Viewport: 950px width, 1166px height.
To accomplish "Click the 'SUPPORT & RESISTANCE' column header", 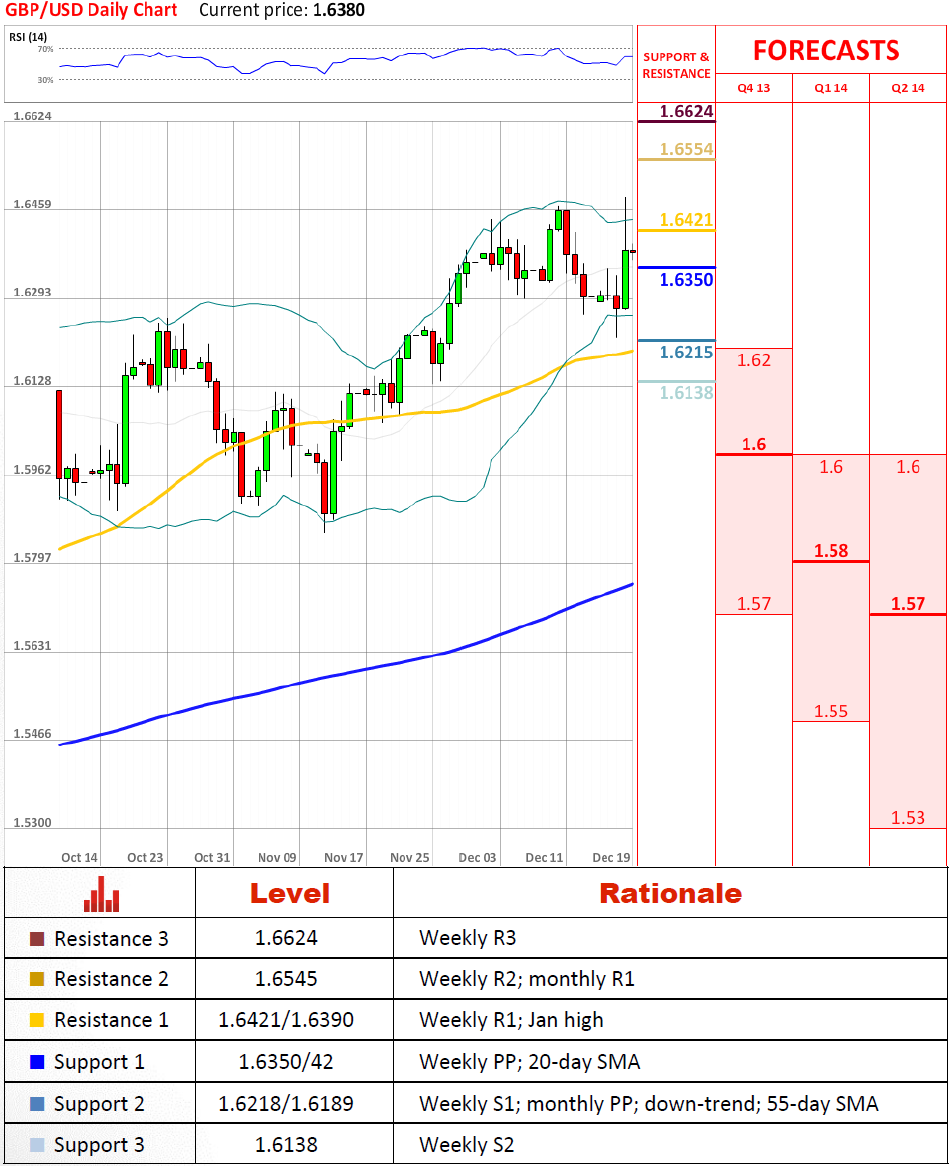I will 676,65.
